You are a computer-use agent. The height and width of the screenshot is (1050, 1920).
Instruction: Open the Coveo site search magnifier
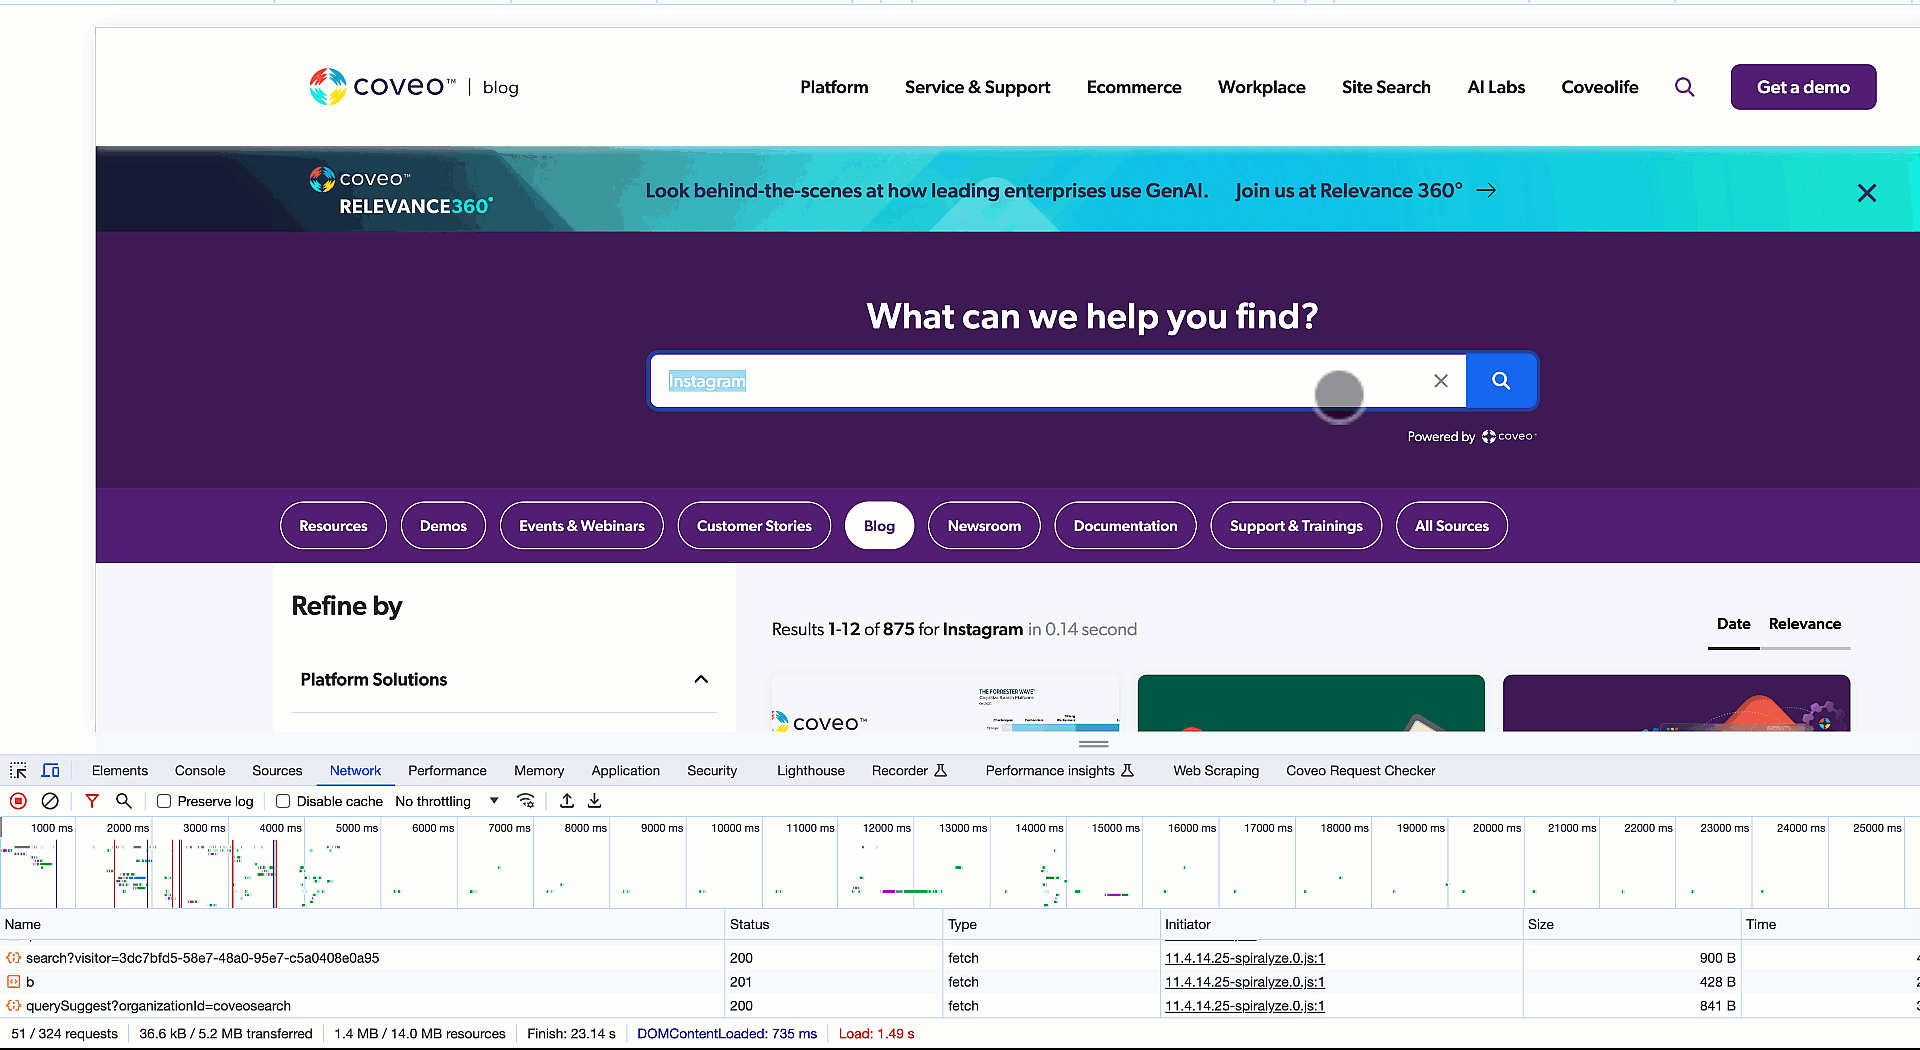pyautogui.click(x=1685, y=87)
